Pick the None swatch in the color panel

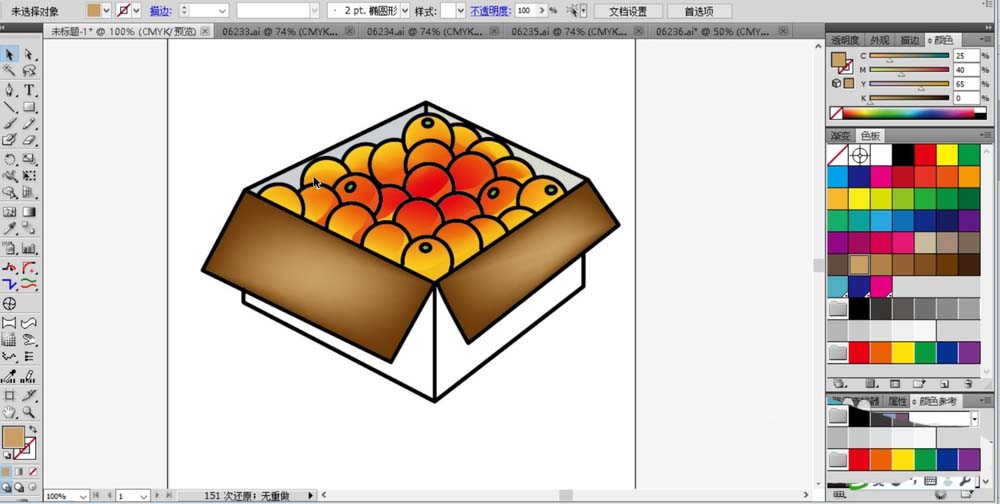click(x=837, y=155)
